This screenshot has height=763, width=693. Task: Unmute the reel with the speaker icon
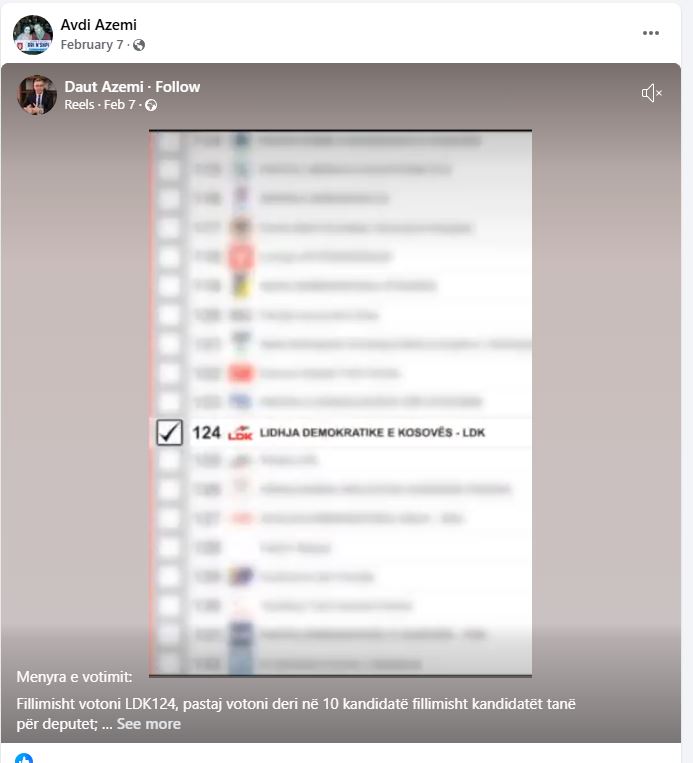tap(652, 93)
